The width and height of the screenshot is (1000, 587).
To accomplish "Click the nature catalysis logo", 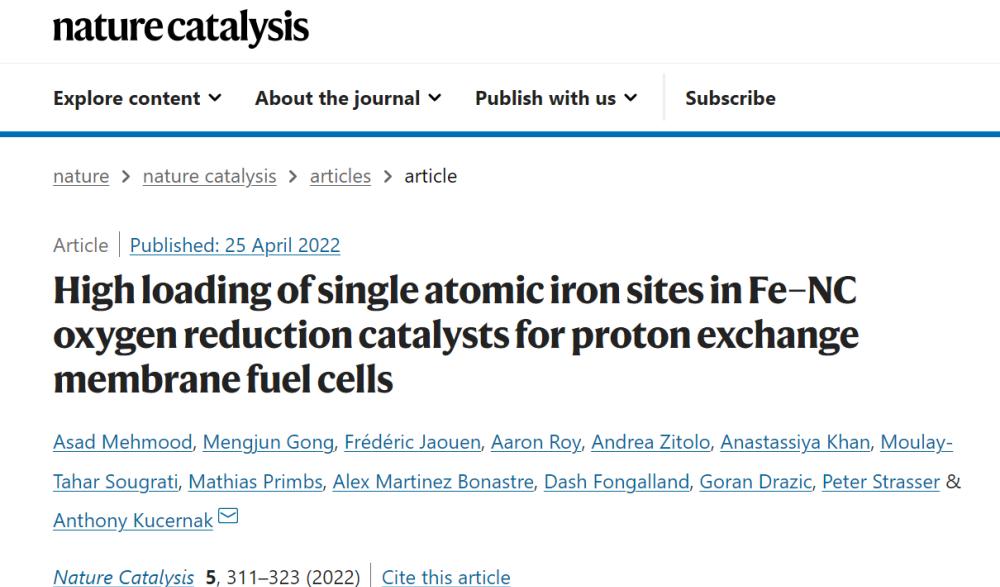I will (180, 29).
